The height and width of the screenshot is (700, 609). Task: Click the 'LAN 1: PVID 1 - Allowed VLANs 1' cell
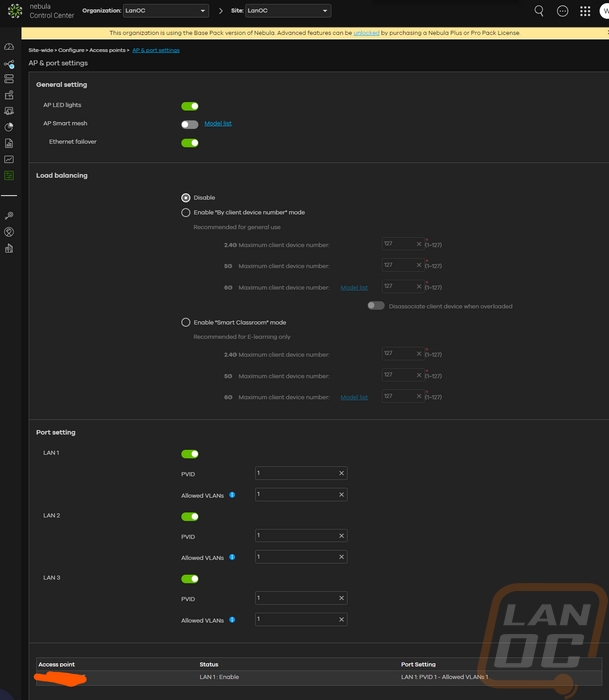click(445, 677)
